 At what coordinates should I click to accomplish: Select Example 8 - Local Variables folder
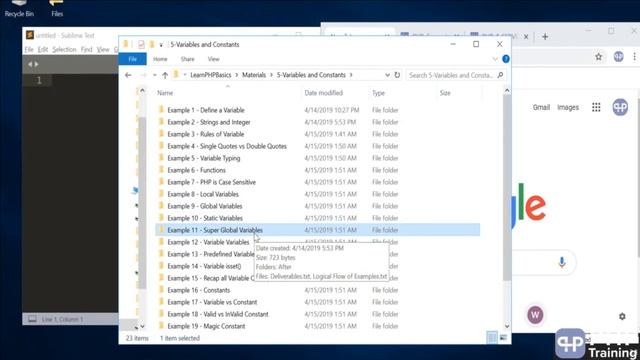point(202,194)
